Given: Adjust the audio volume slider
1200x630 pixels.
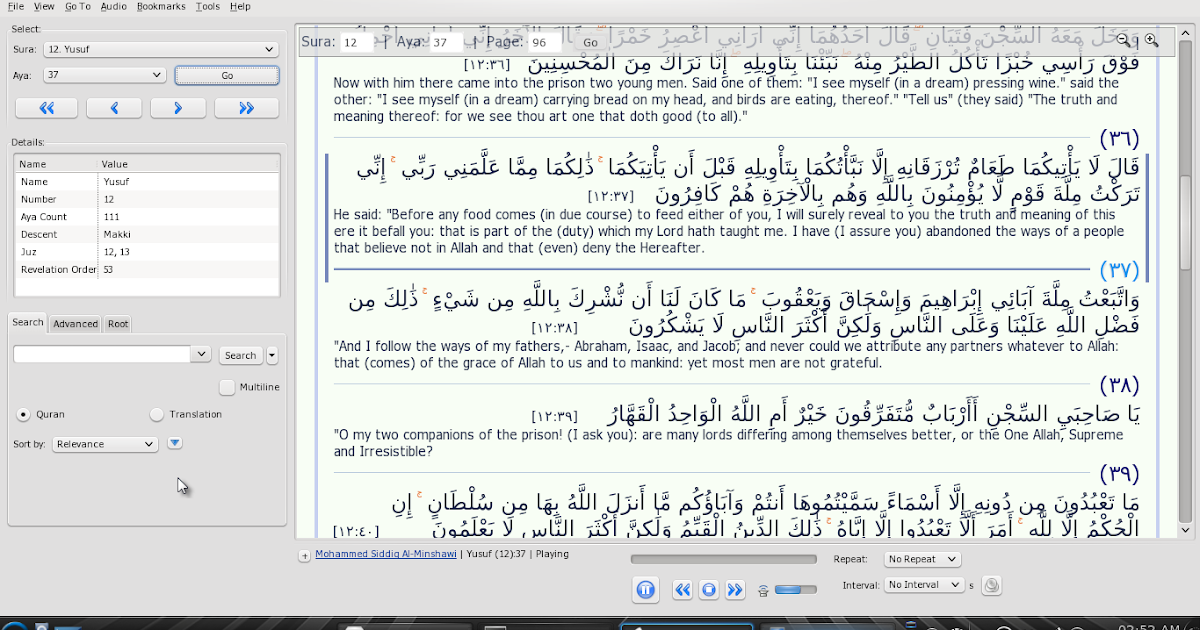Looking at the screenshot, I should [x=795, y=590].
